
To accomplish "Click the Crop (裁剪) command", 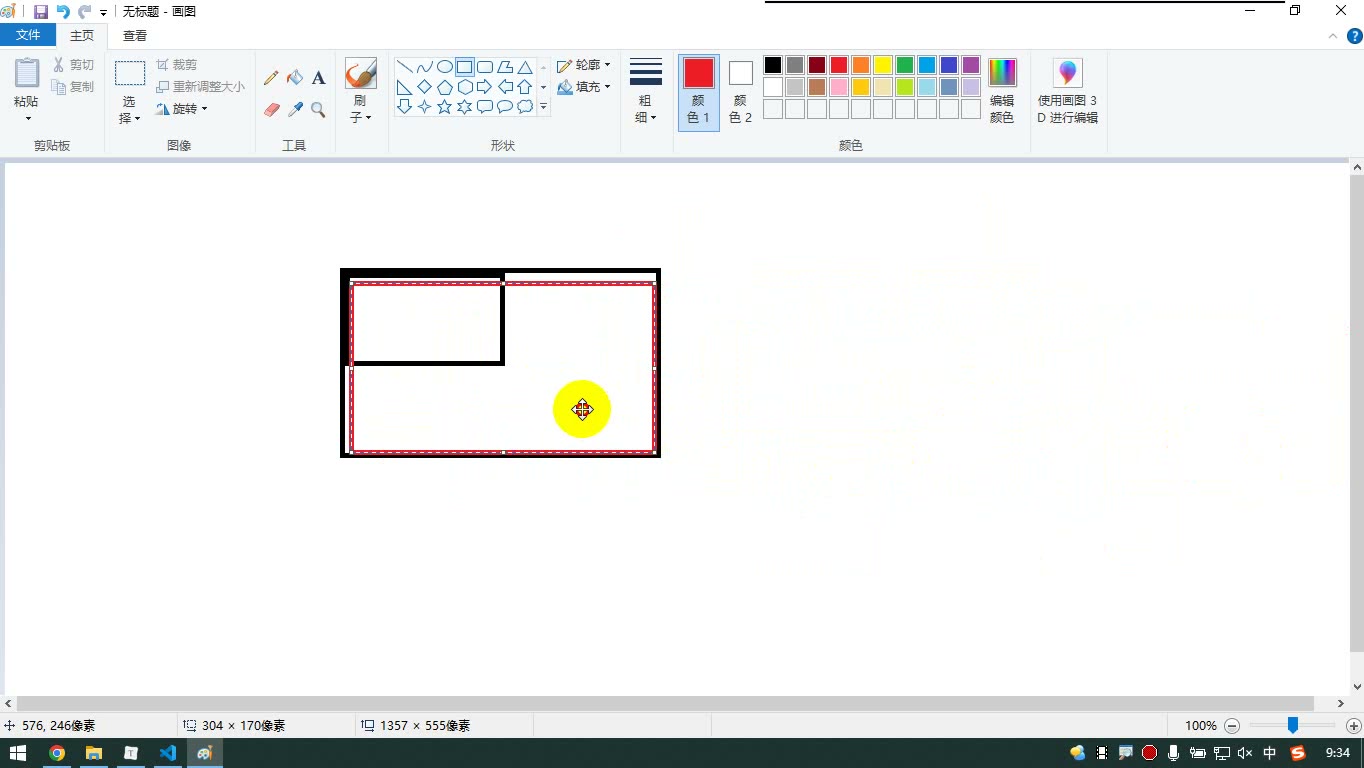I will coord(177,65).
